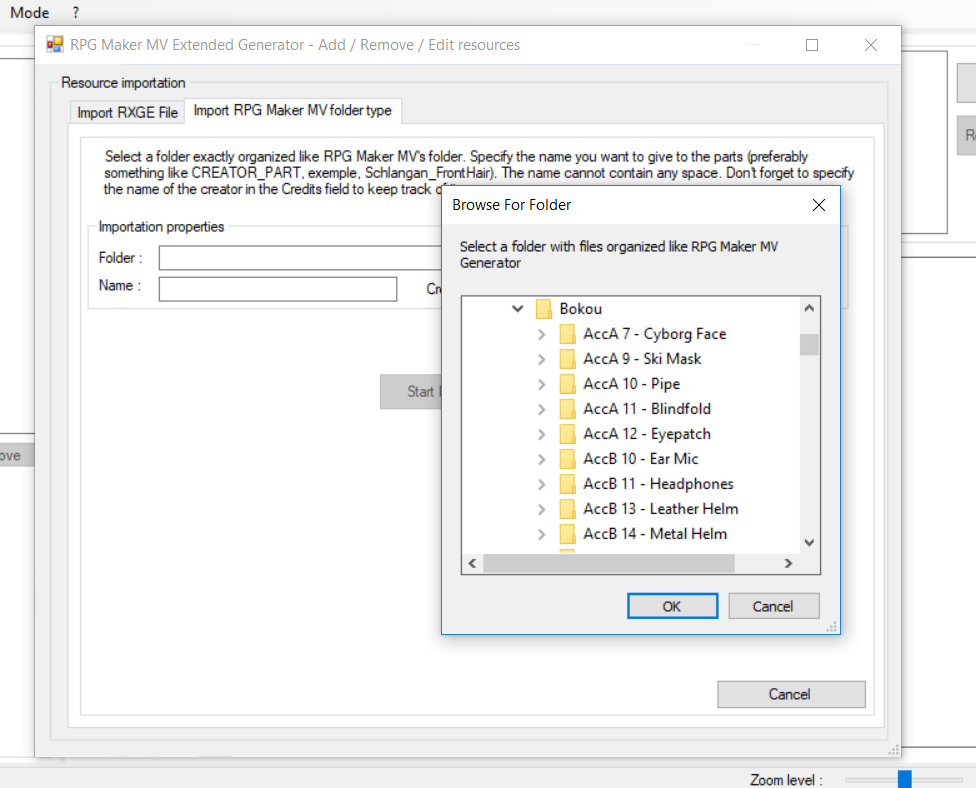Select the AccA 7 - Cyborg Face folder
The image size is (976, 788).
click(655, 334)
